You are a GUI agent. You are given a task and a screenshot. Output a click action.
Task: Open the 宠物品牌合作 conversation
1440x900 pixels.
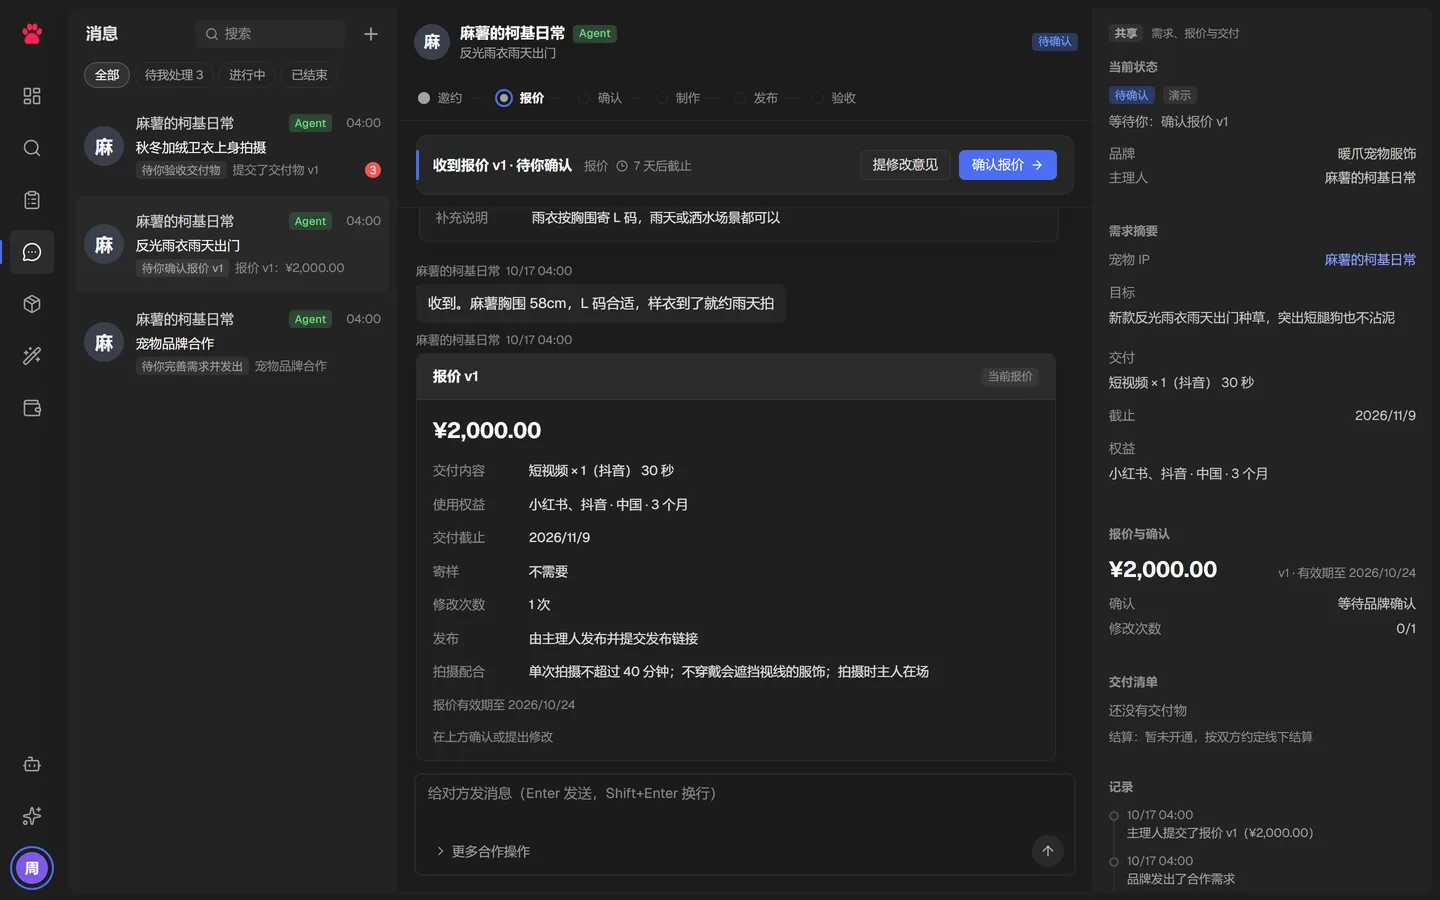tap(233, 343)
